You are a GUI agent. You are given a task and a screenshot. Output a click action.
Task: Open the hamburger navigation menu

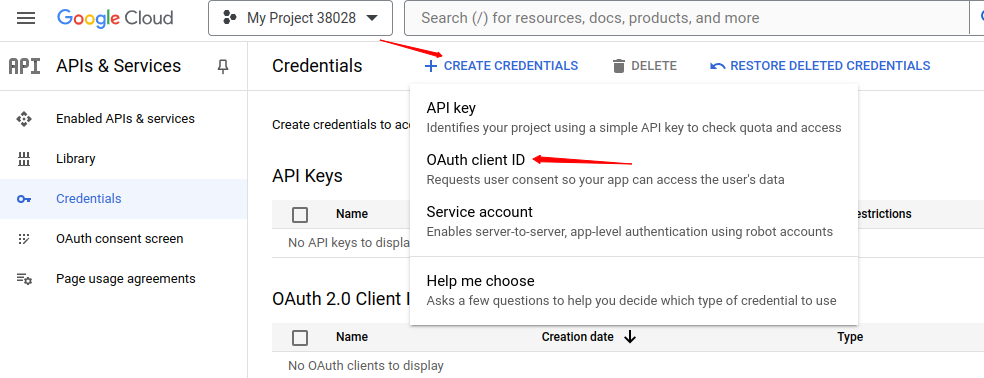tap(26, 18)
